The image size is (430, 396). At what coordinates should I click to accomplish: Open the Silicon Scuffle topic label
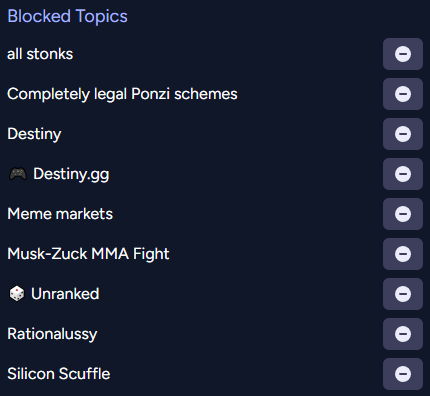tap(59, 374)
